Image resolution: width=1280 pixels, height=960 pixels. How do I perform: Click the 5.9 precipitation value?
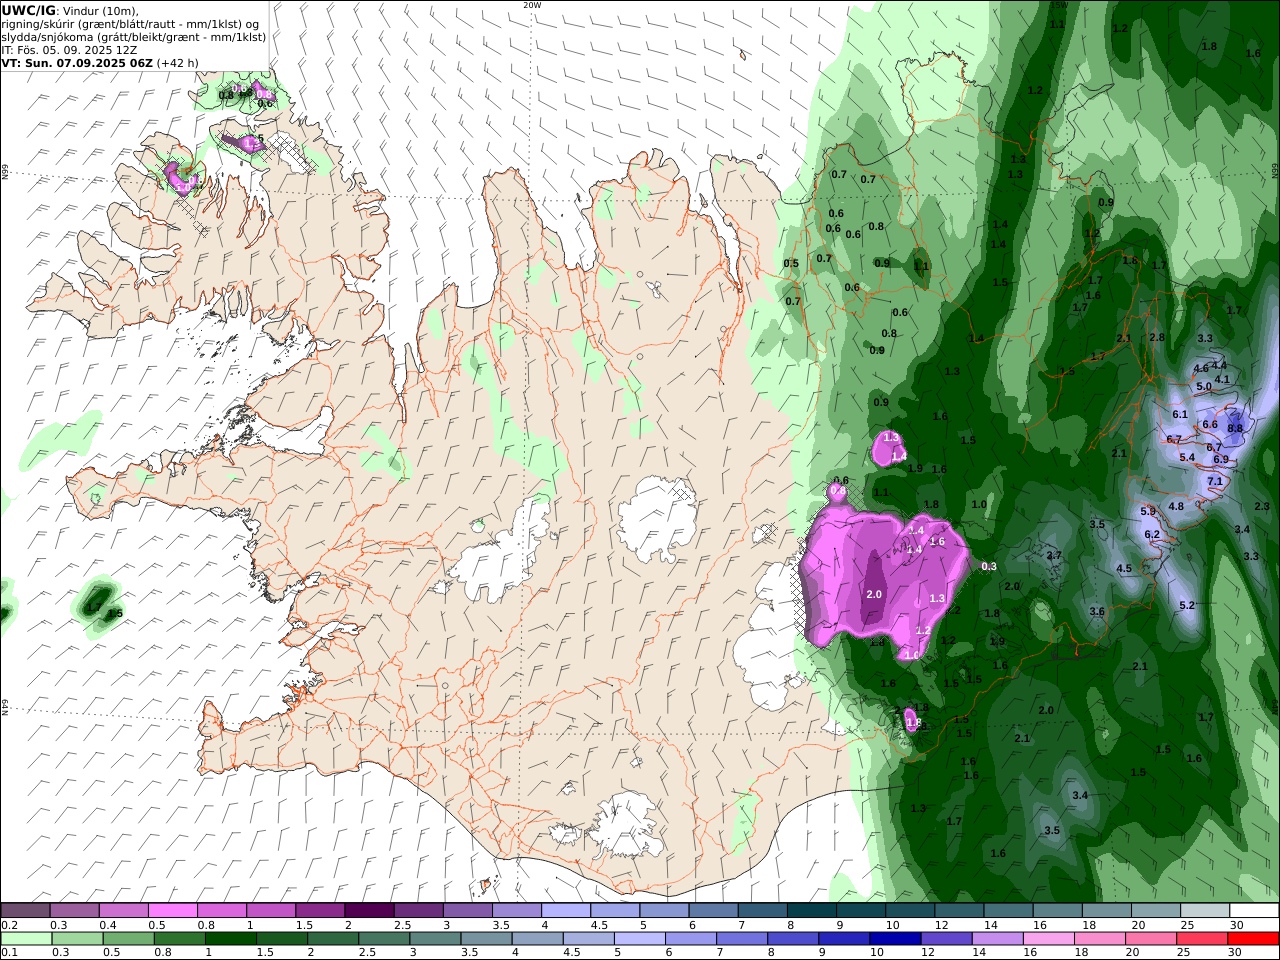click(1148, 512)
